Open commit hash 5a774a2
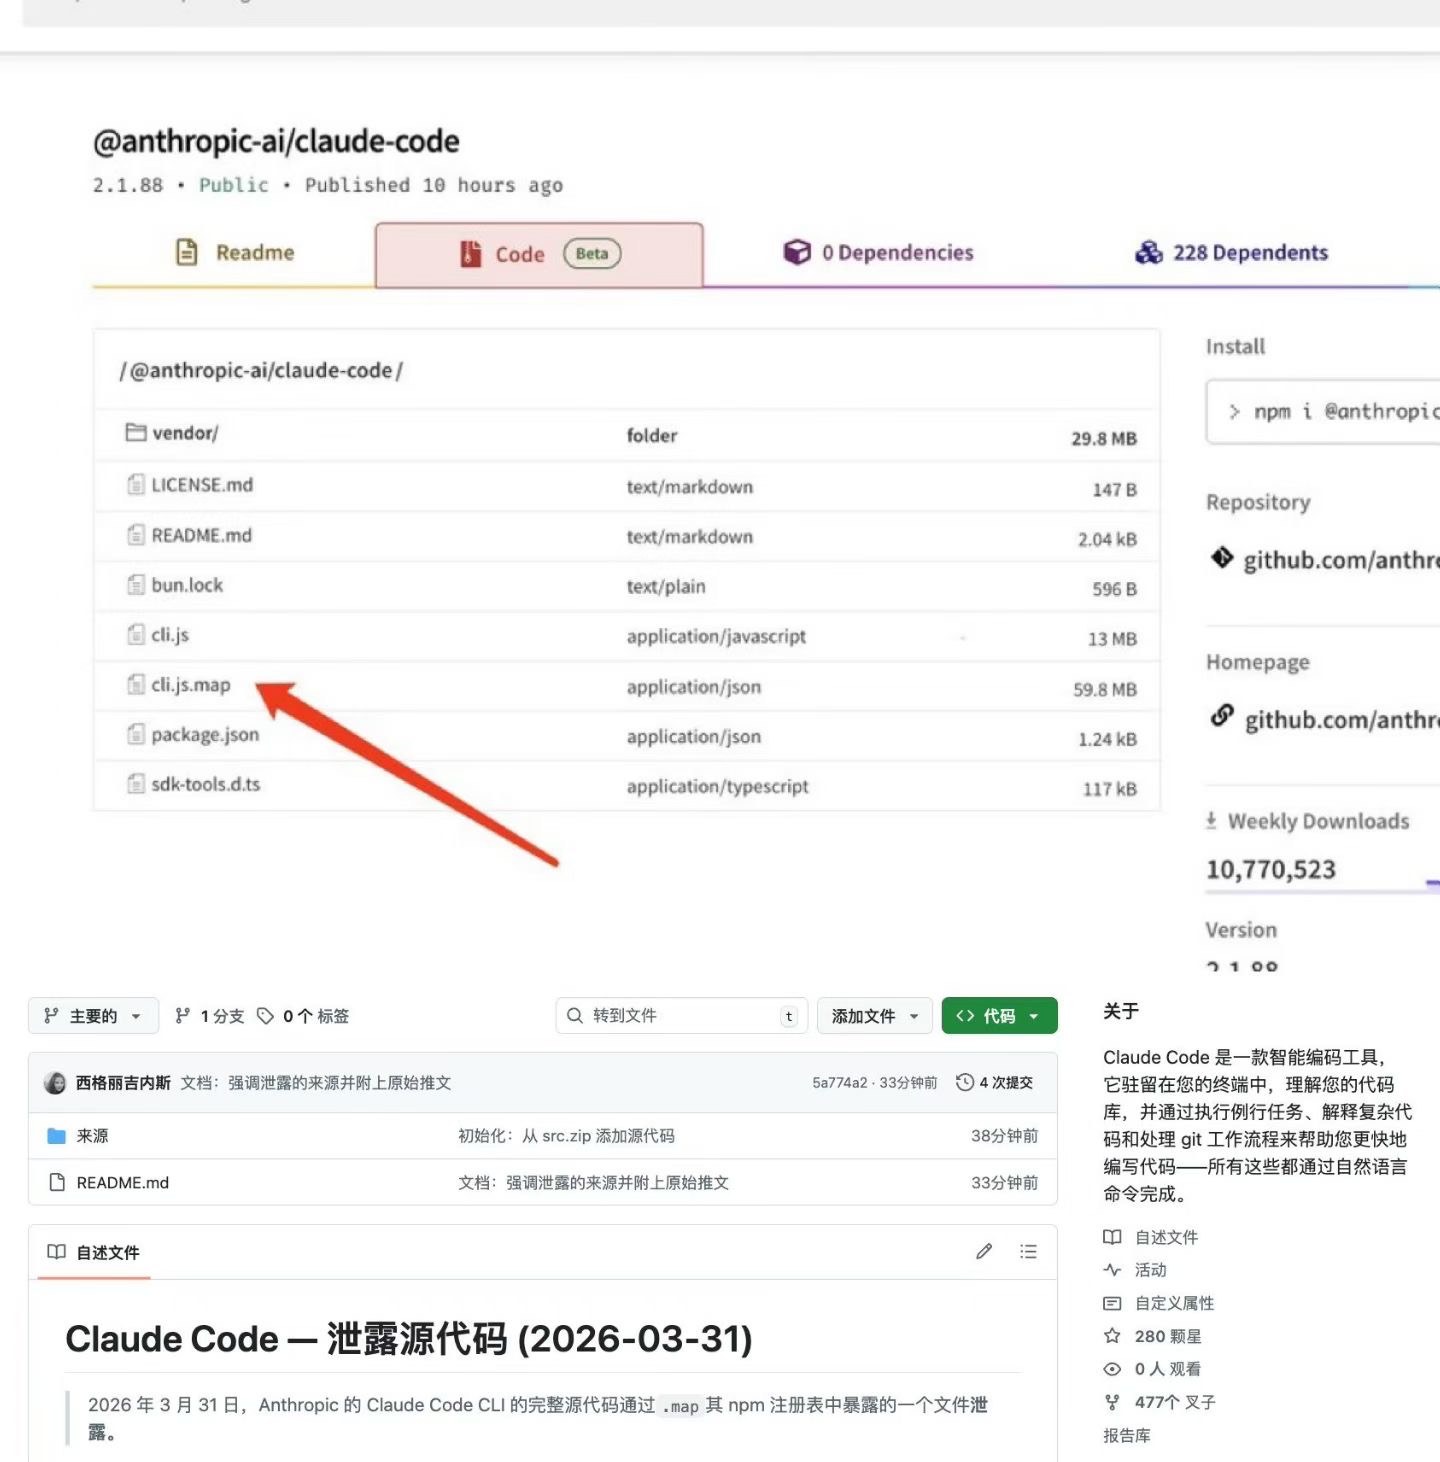Viewport: 1440px width, 1462px height. pyautogui.click(x=840, y=1083)
